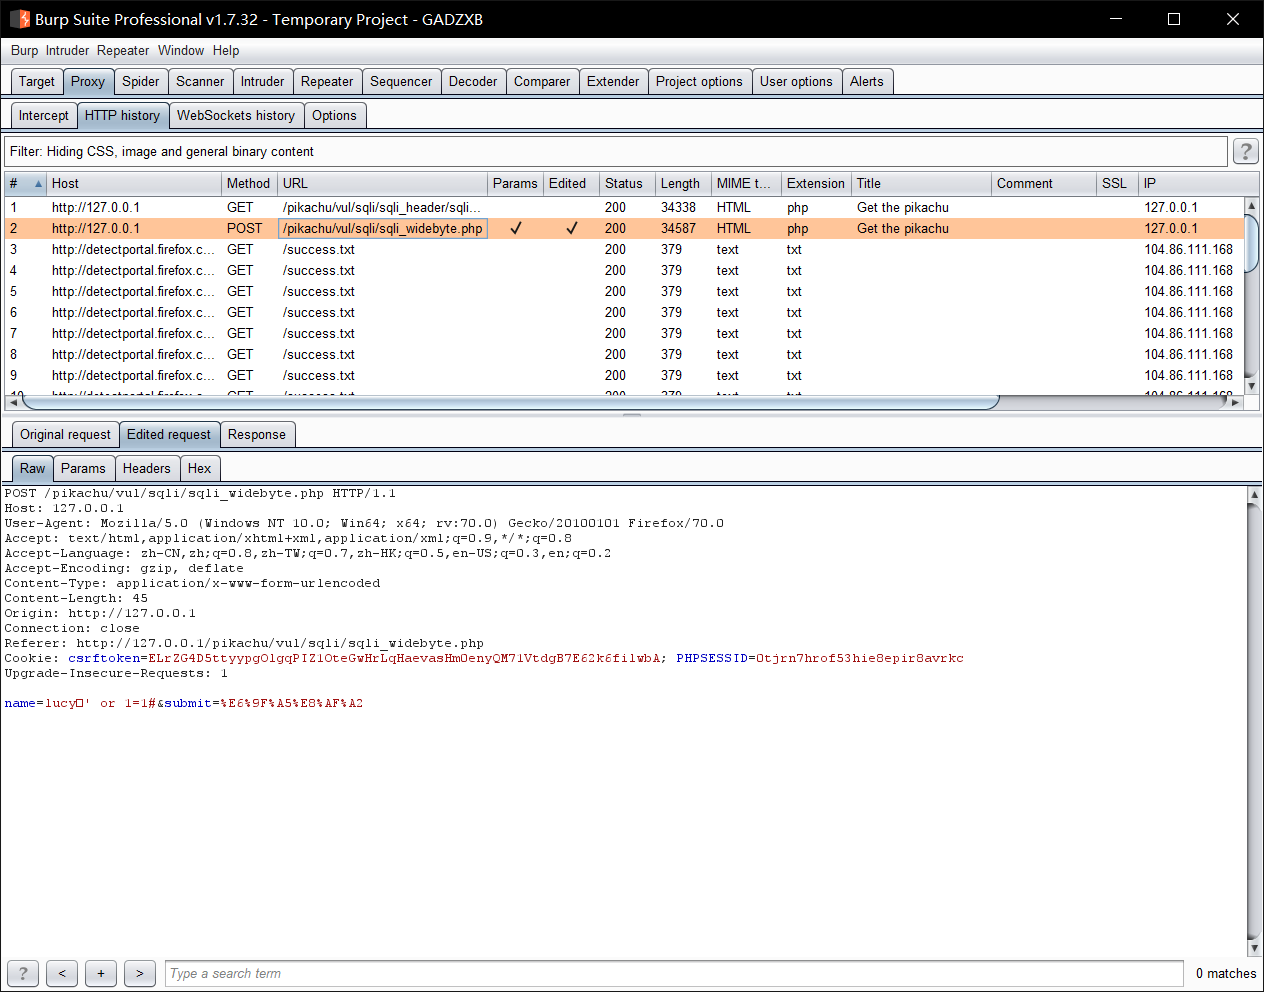Click the Burp Suite logo icon
The height and width of the screenshot is (992, 1264).
(x=20, y=19)
